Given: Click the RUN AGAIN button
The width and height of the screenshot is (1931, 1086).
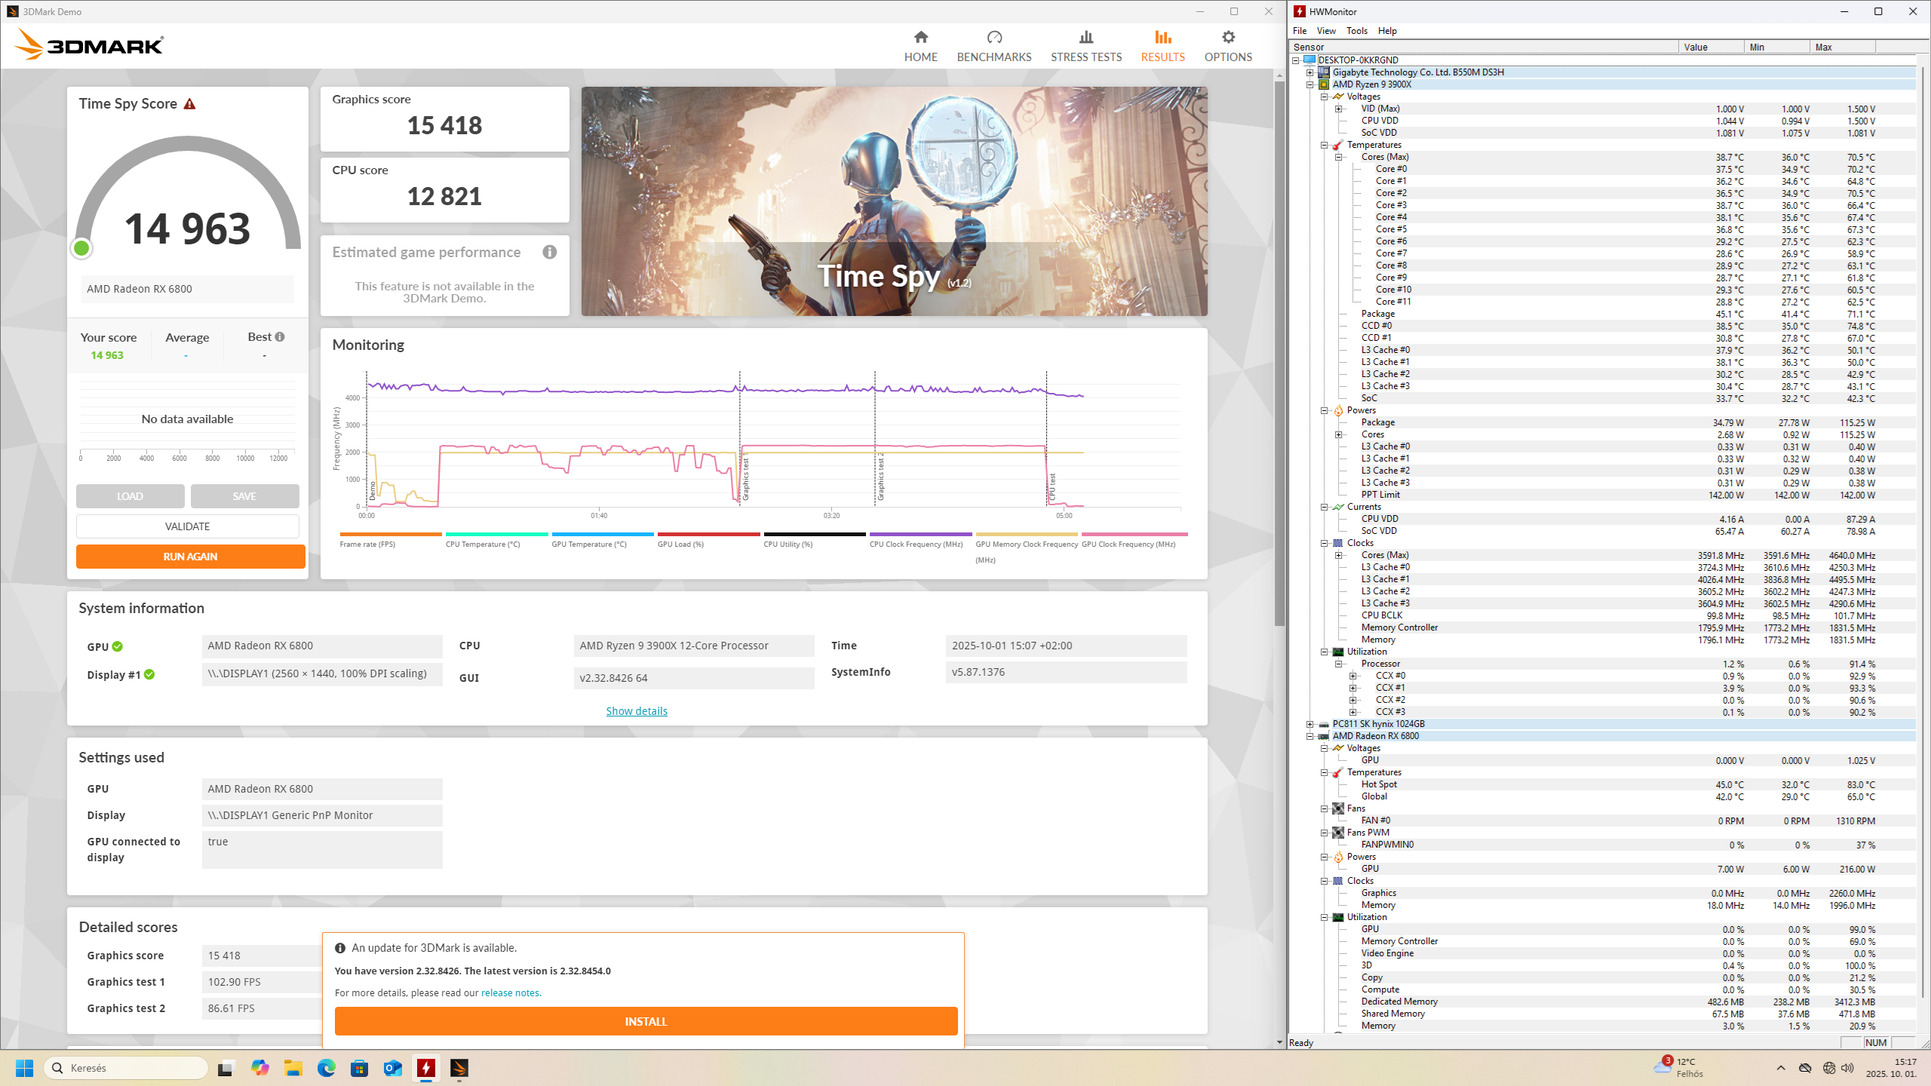Looking at the screenshot, I should 190,556.
